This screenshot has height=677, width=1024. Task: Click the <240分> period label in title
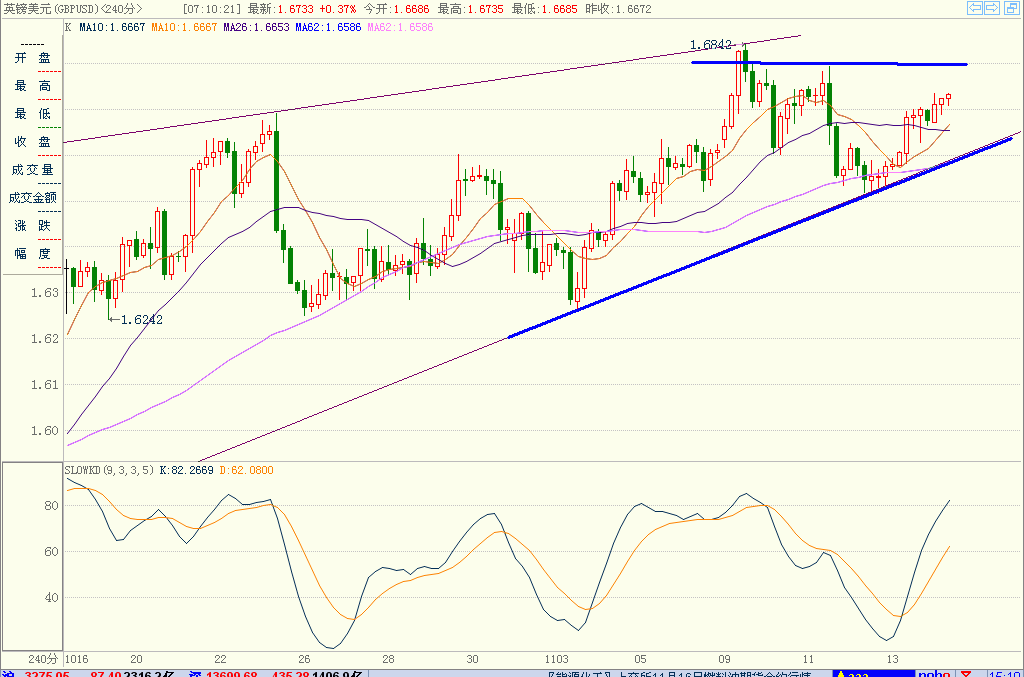(121, 9)
